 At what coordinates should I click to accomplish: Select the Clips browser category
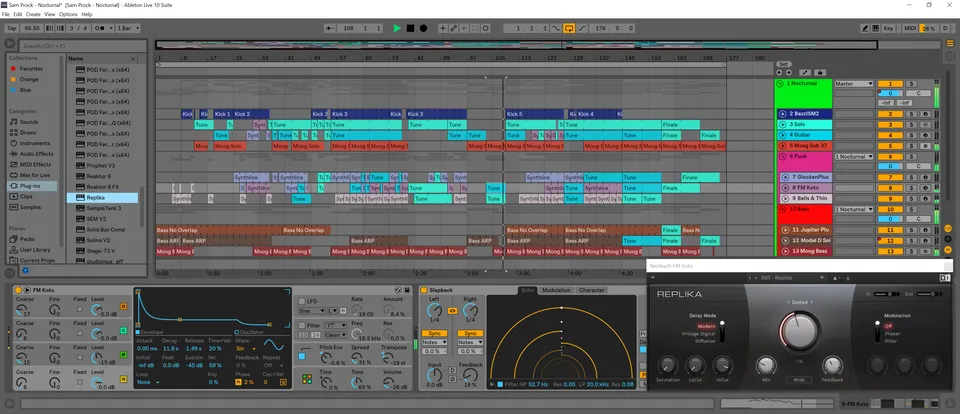tap(26, 197)
